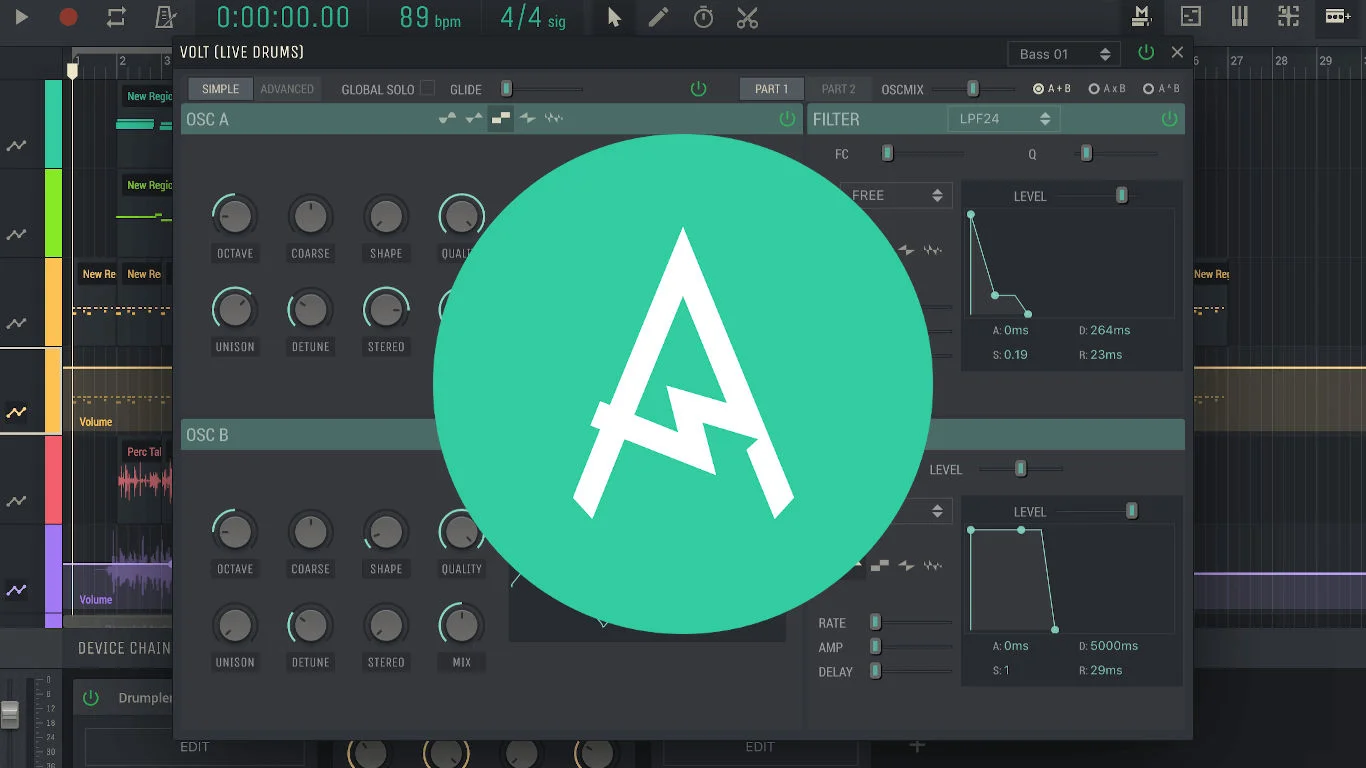
Task: Click the red record button
Action: click(x=68, y=17)
